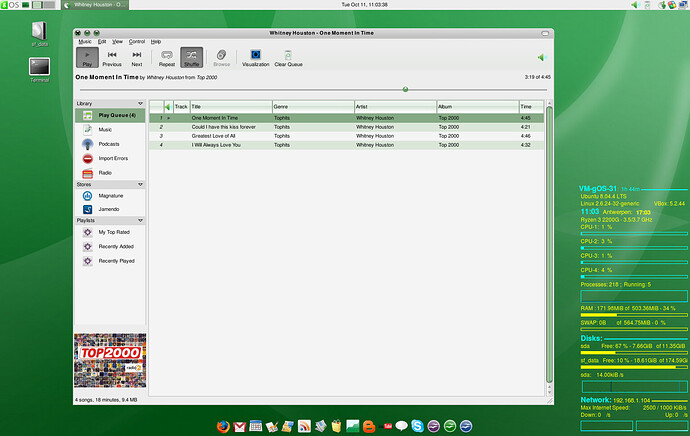Clear Queue via the toolbar button
Viewport: 690px width, 436px height.
click(288, 58)
